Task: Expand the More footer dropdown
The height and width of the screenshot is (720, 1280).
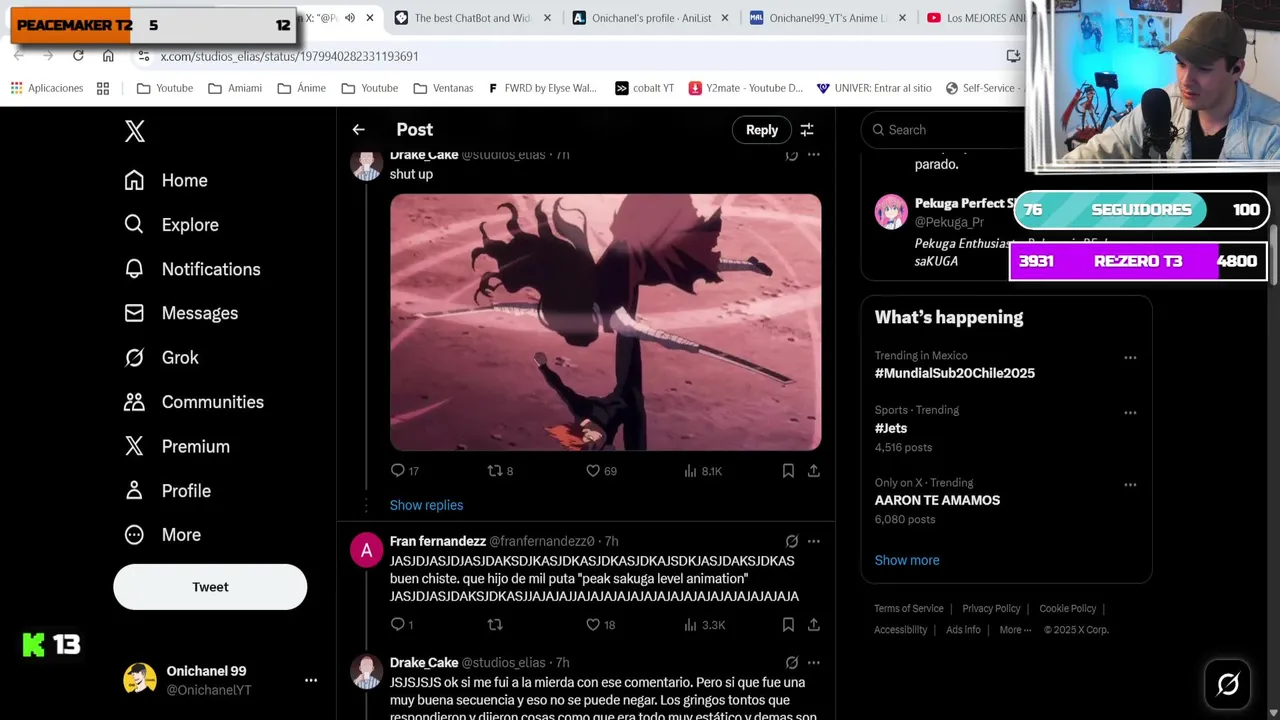Action: pyautogui.click(x=1016, y=630)
